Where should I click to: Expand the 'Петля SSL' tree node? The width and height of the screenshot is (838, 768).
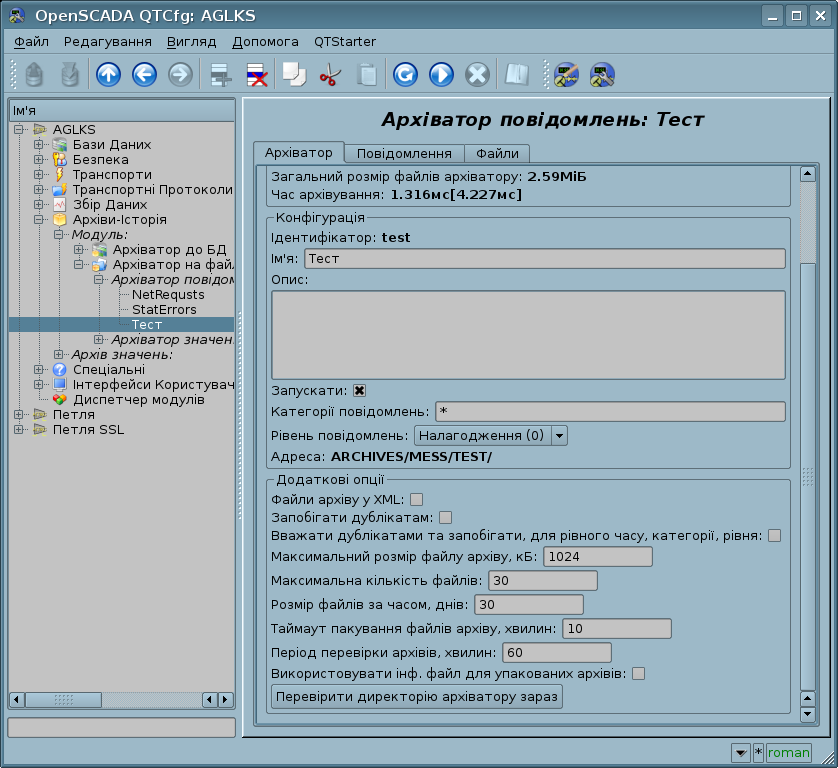click(19, 429)
